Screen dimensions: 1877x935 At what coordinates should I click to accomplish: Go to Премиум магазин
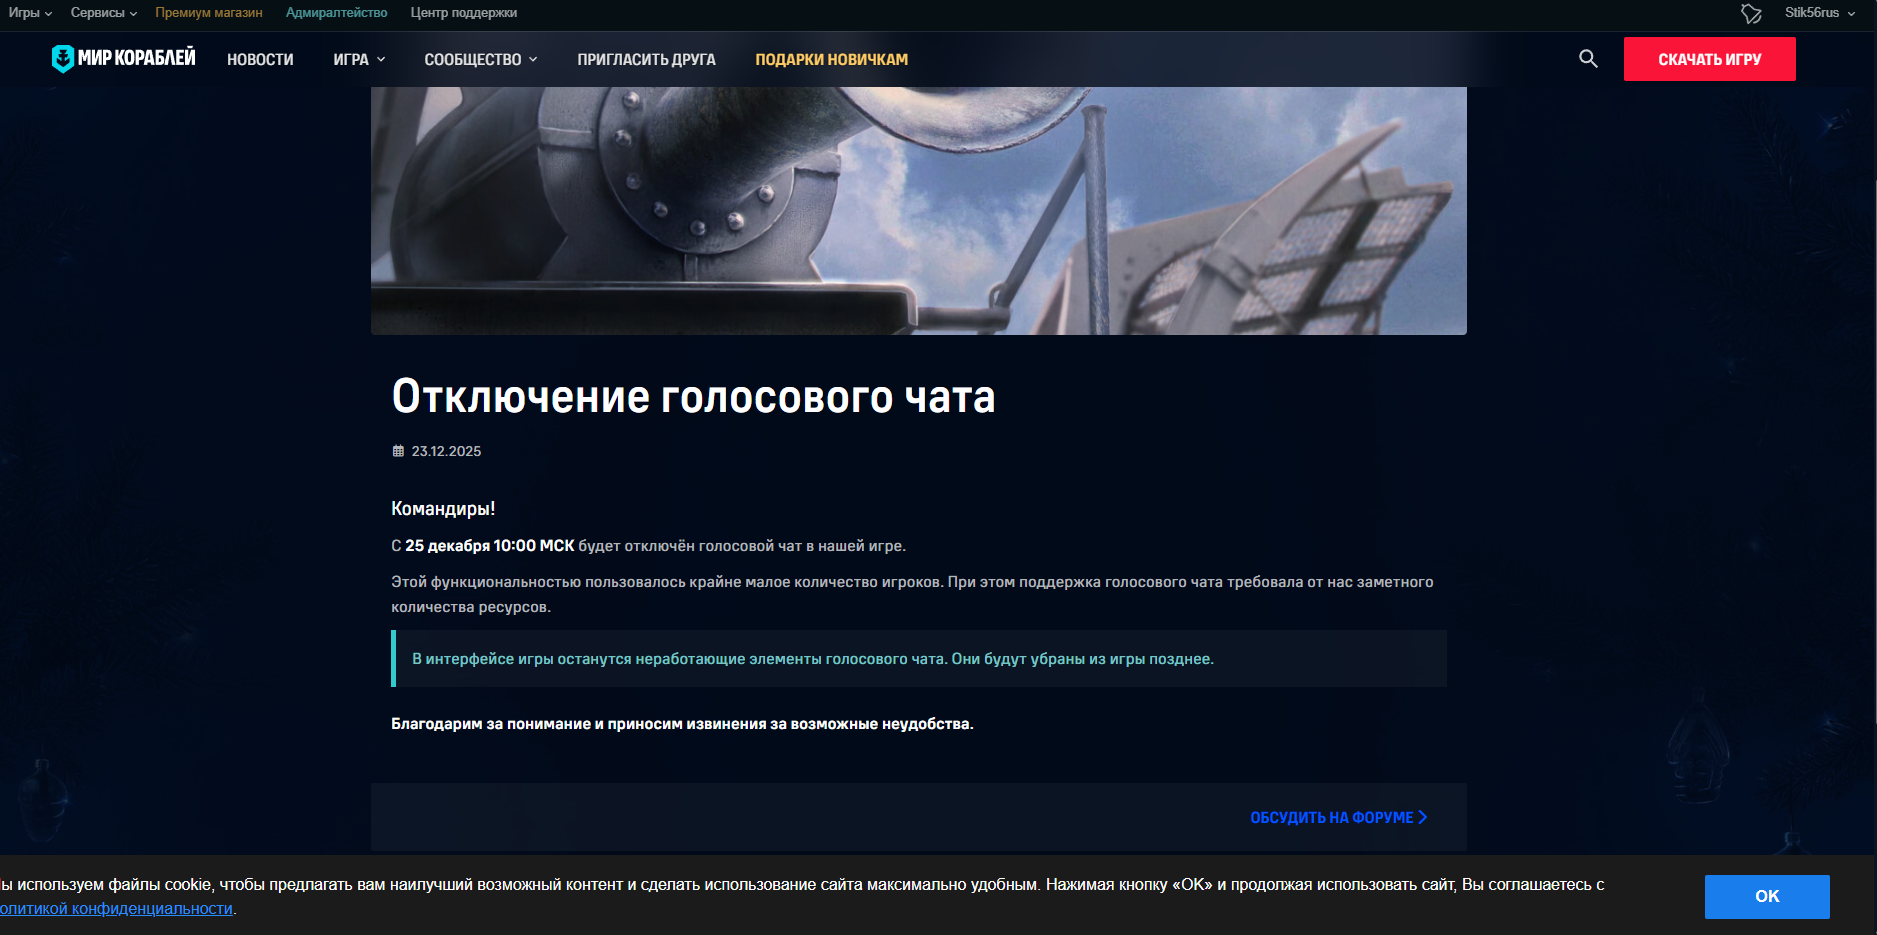(x=209, y=13)
